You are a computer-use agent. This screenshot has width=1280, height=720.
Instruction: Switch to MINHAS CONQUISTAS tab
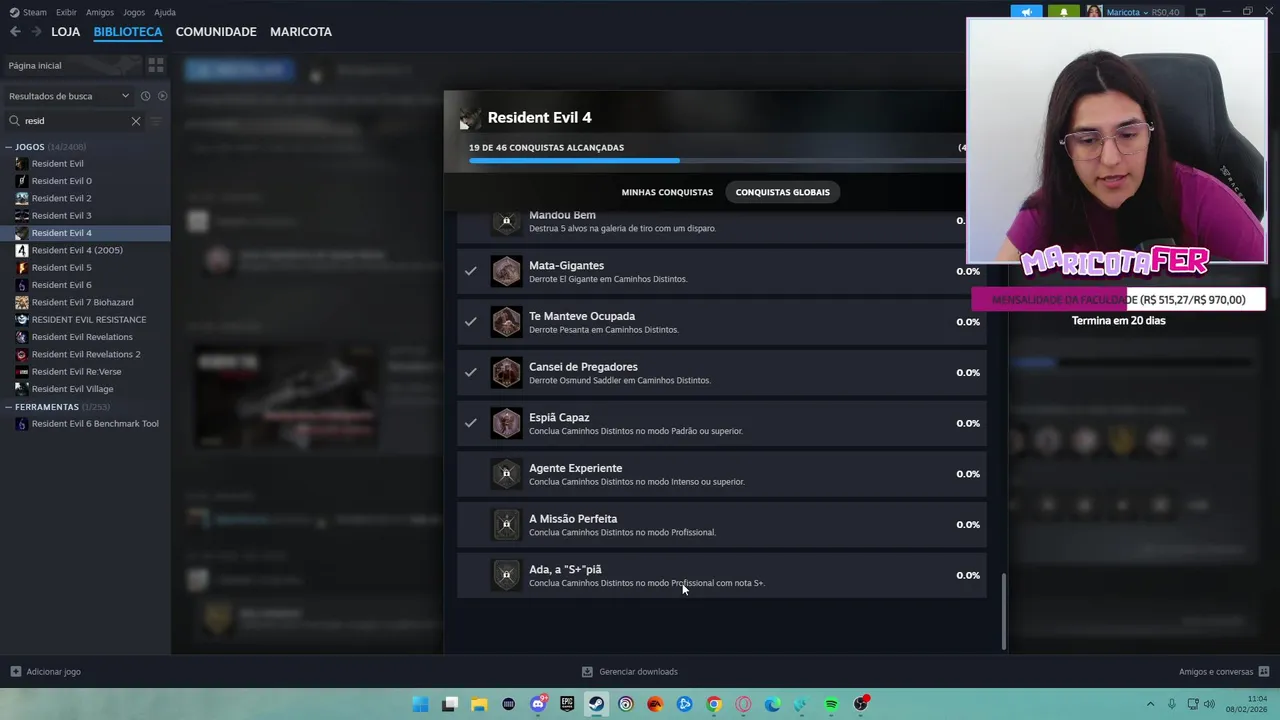pos(667,192)
